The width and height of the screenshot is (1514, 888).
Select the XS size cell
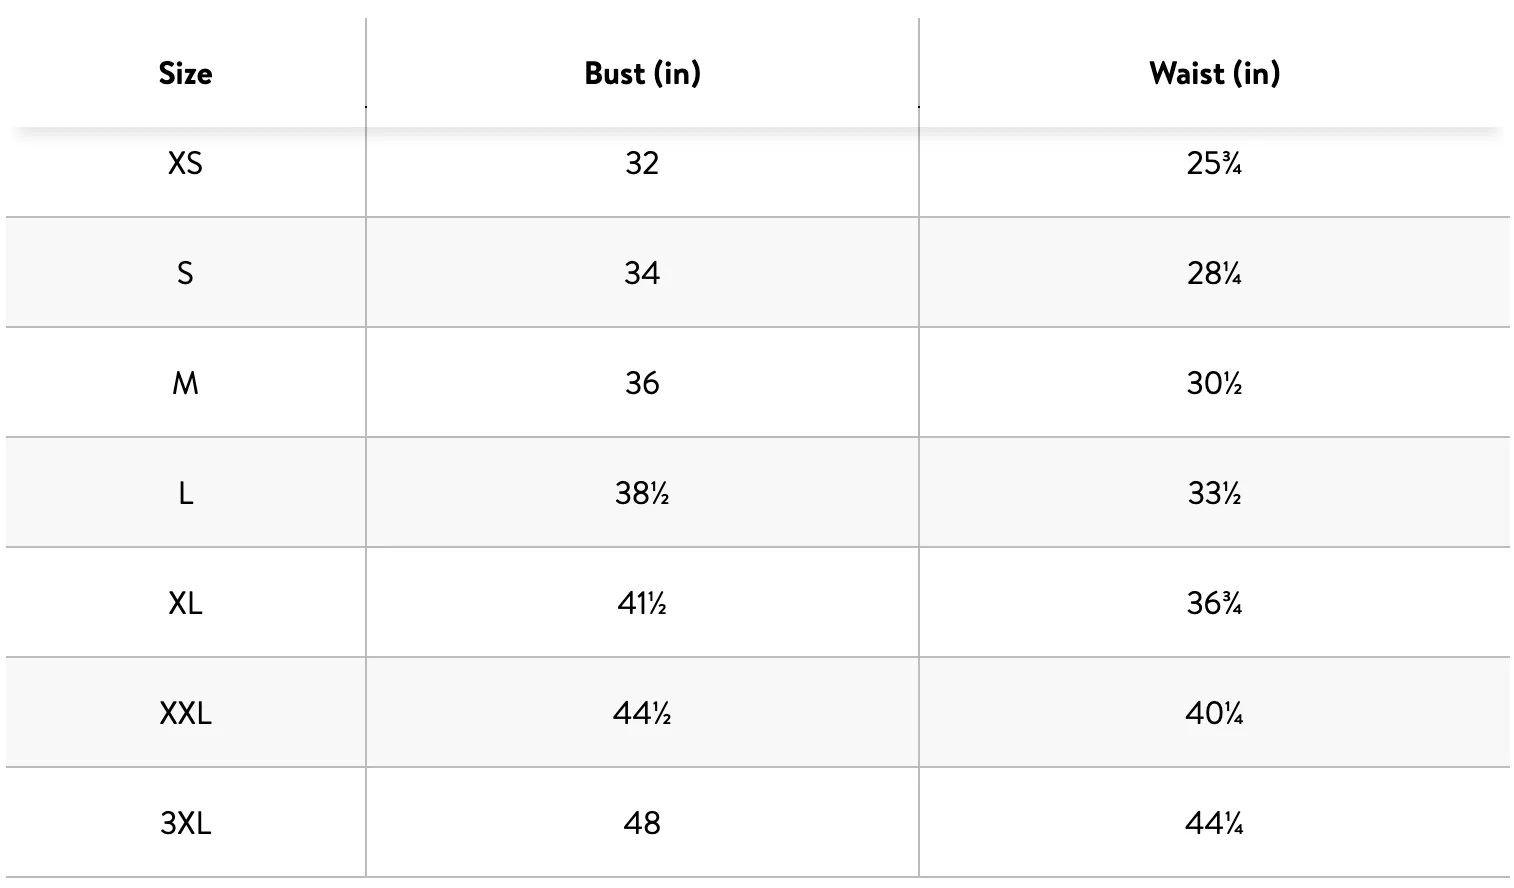click(185, 163)
